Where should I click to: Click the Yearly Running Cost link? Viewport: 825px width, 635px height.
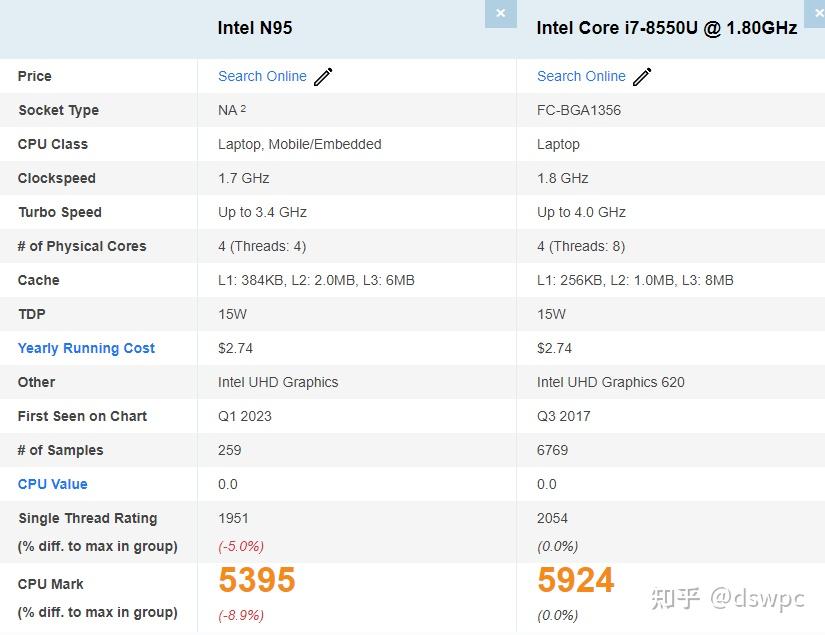(x=86, y=348)
